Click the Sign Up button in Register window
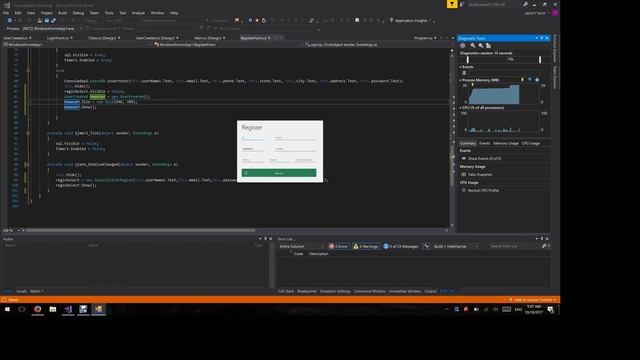 [279, 173]
